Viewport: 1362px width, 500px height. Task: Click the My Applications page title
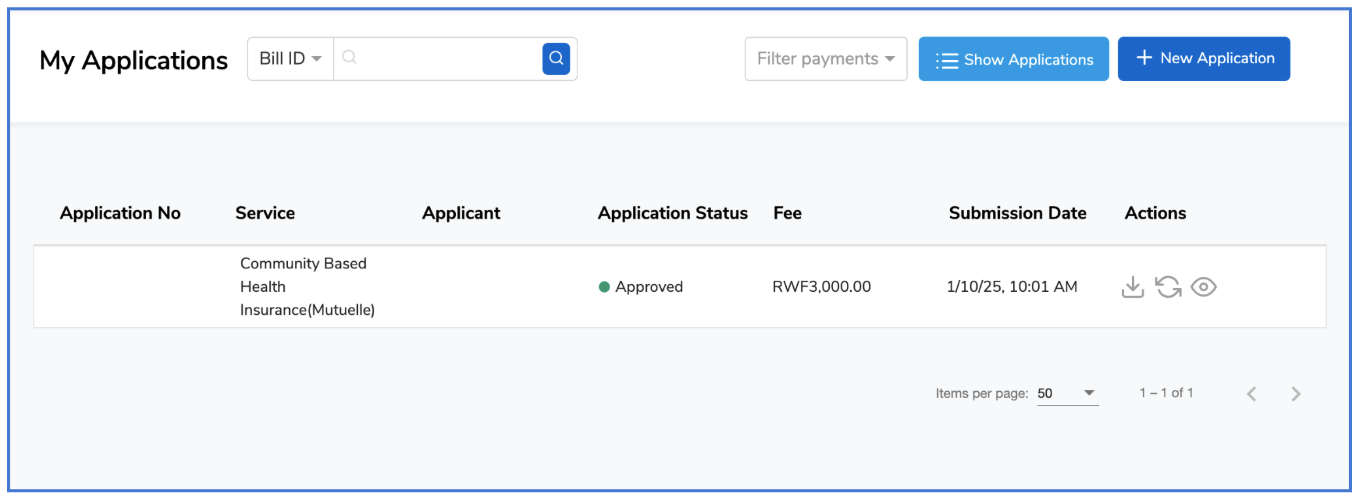[x=134, y=61]
